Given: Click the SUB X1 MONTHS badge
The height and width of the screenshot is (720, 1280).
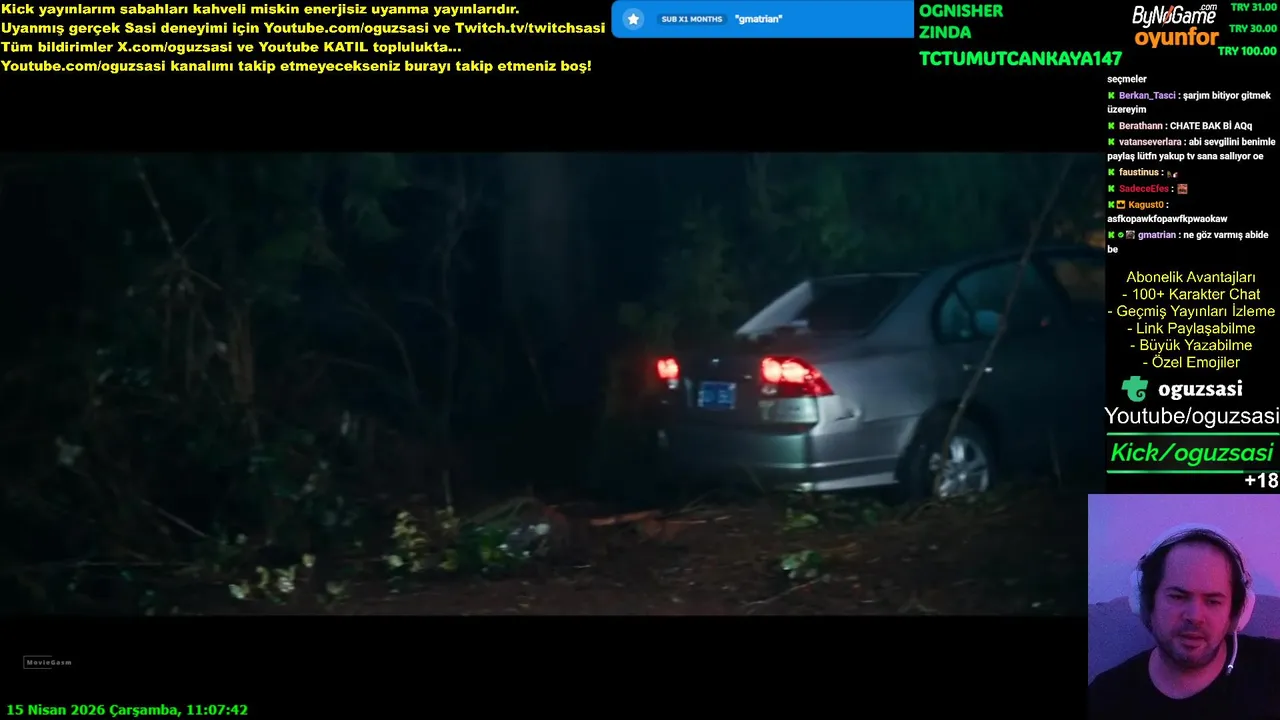Looking at the screenshot, I should click(x=691, y=19).
